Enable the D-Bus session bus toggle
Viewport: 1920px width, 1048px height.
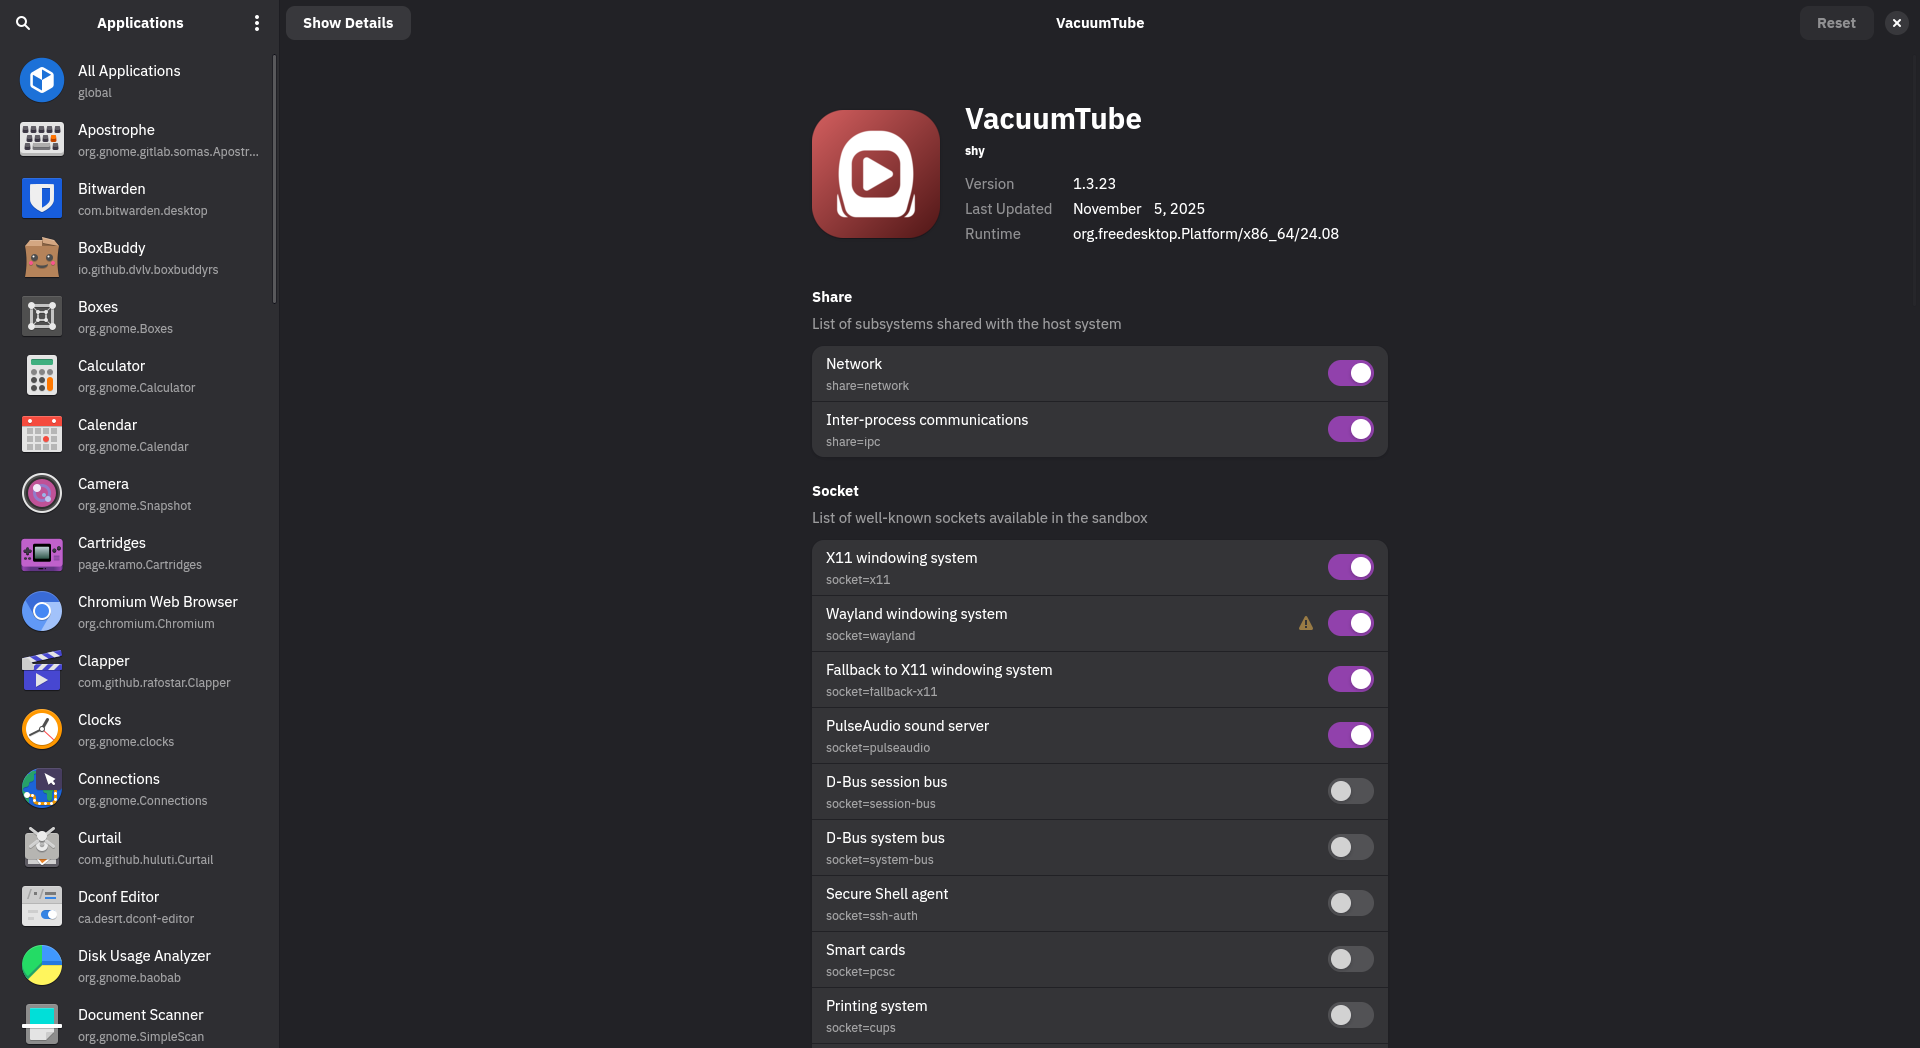coord(1350,791)
